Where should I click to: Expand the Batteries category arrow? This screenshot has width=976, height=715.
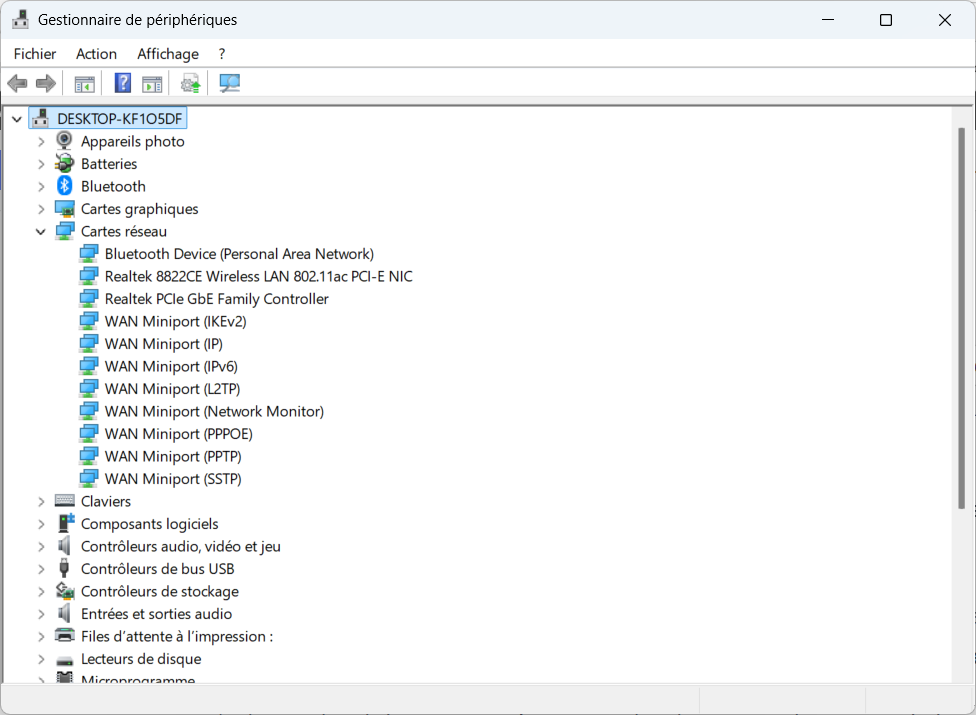41,164
